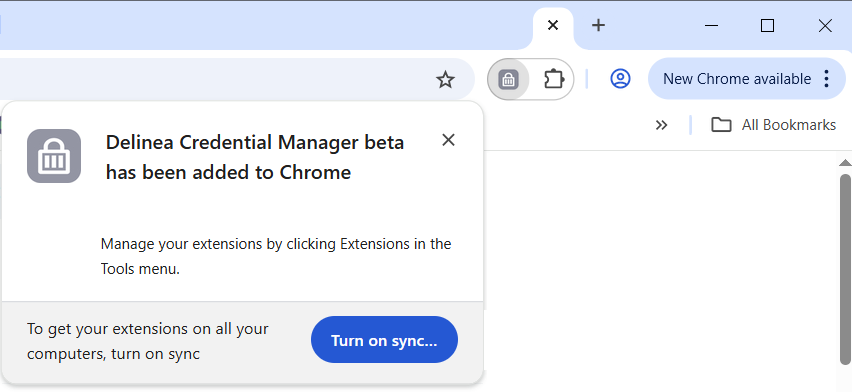Click the All Bookmarks label
Image resolution: width=852 pixels, height=392 pixels.
pyautogui.click(x=788, y=125)
